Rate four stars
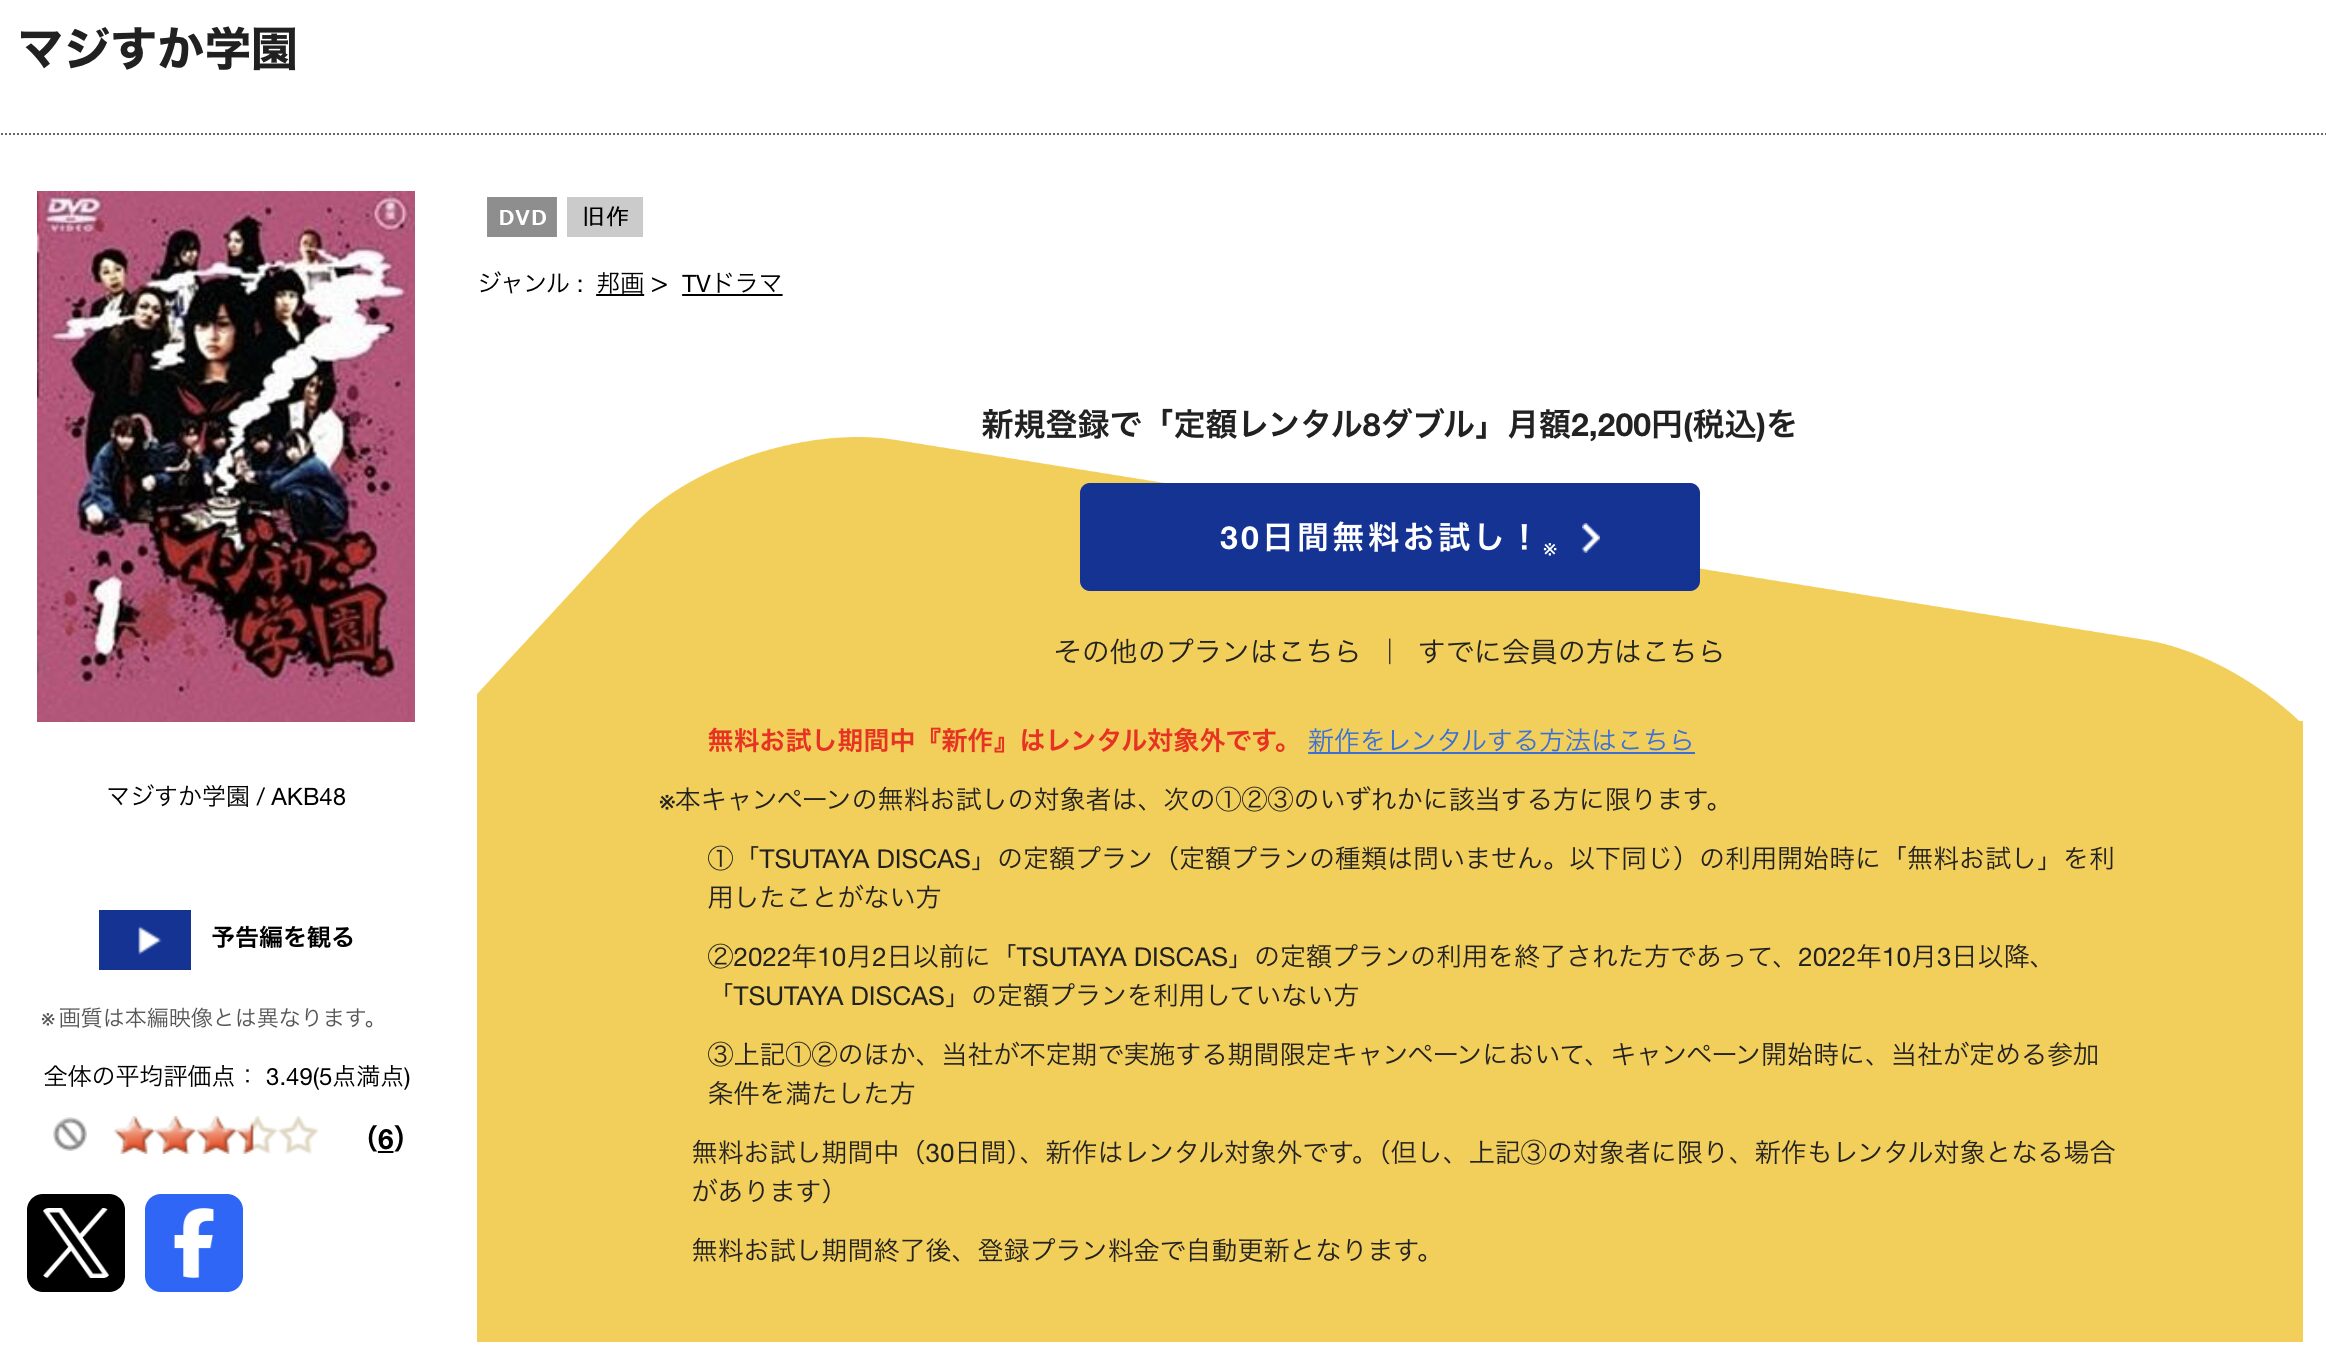 coord(258,1137)
